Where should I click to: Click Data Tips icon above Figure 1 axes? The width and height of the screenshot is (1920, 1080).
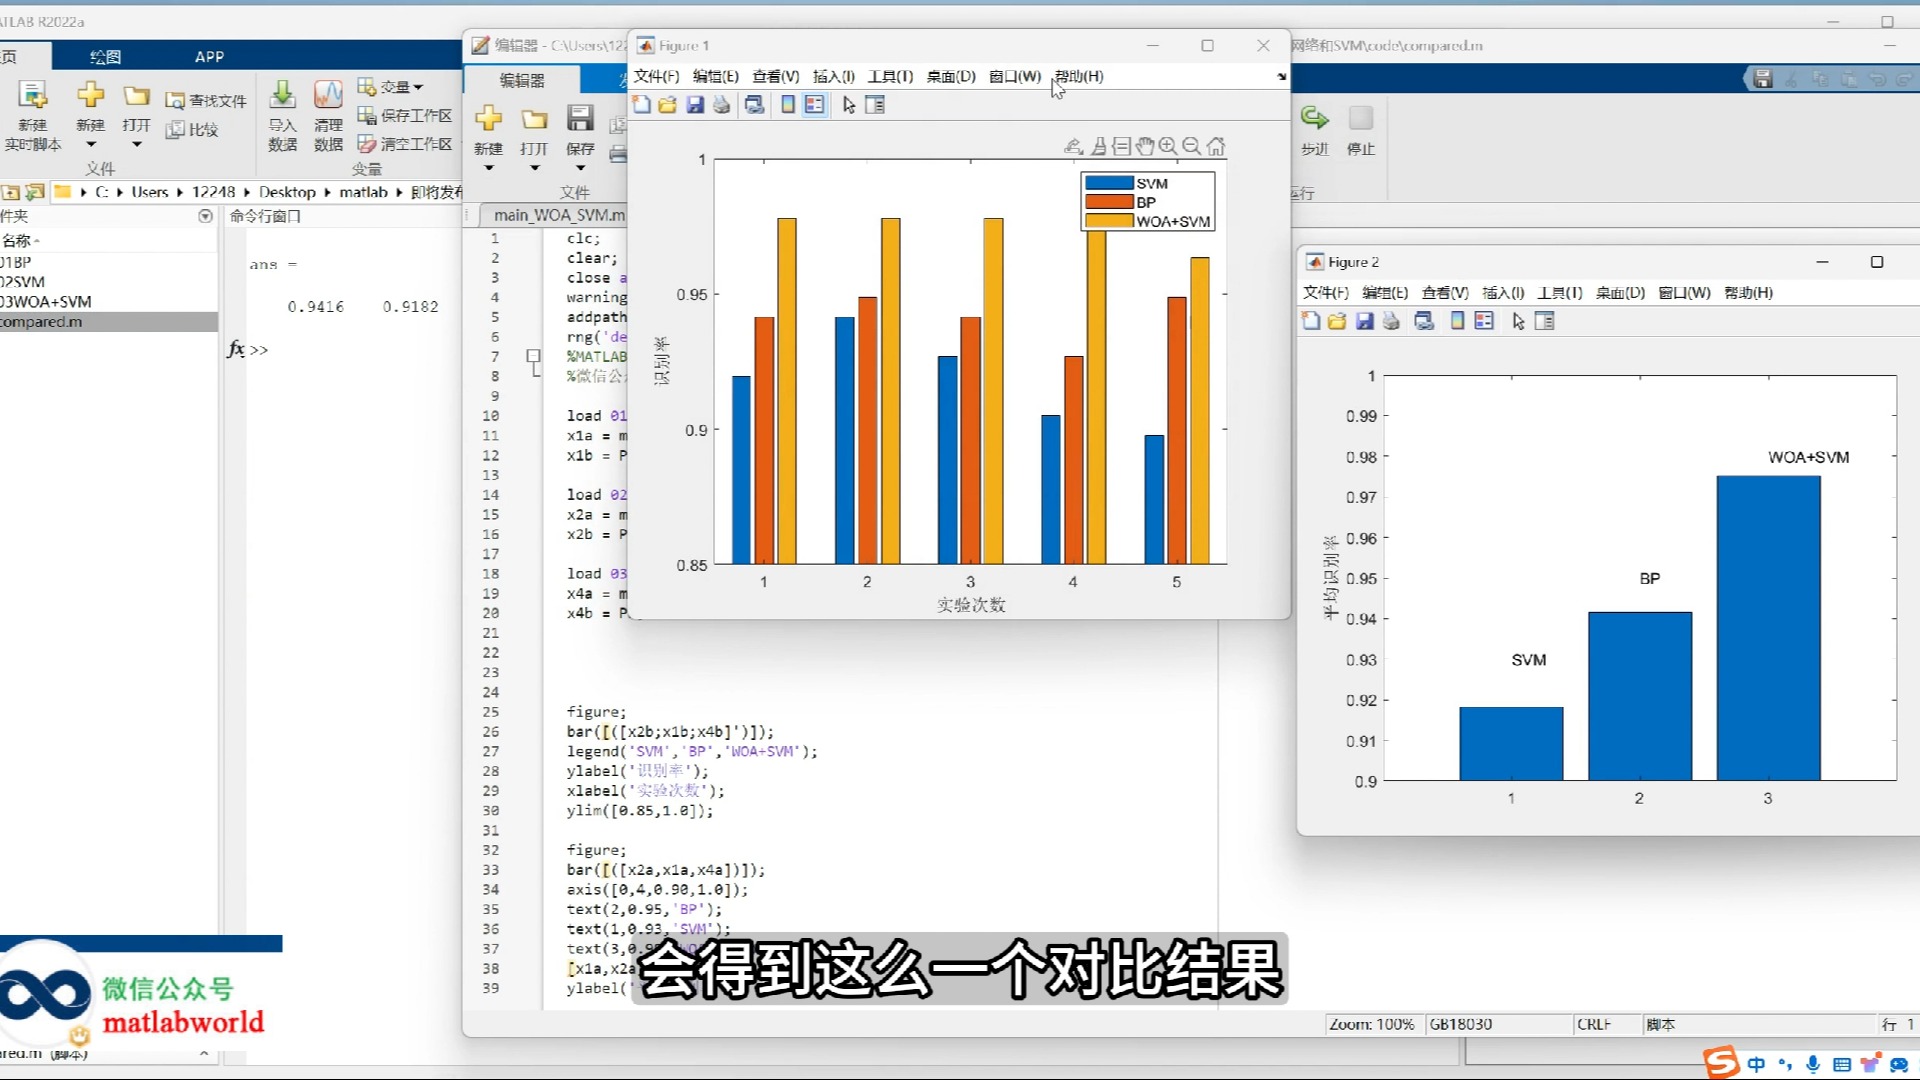[1122, 147]
